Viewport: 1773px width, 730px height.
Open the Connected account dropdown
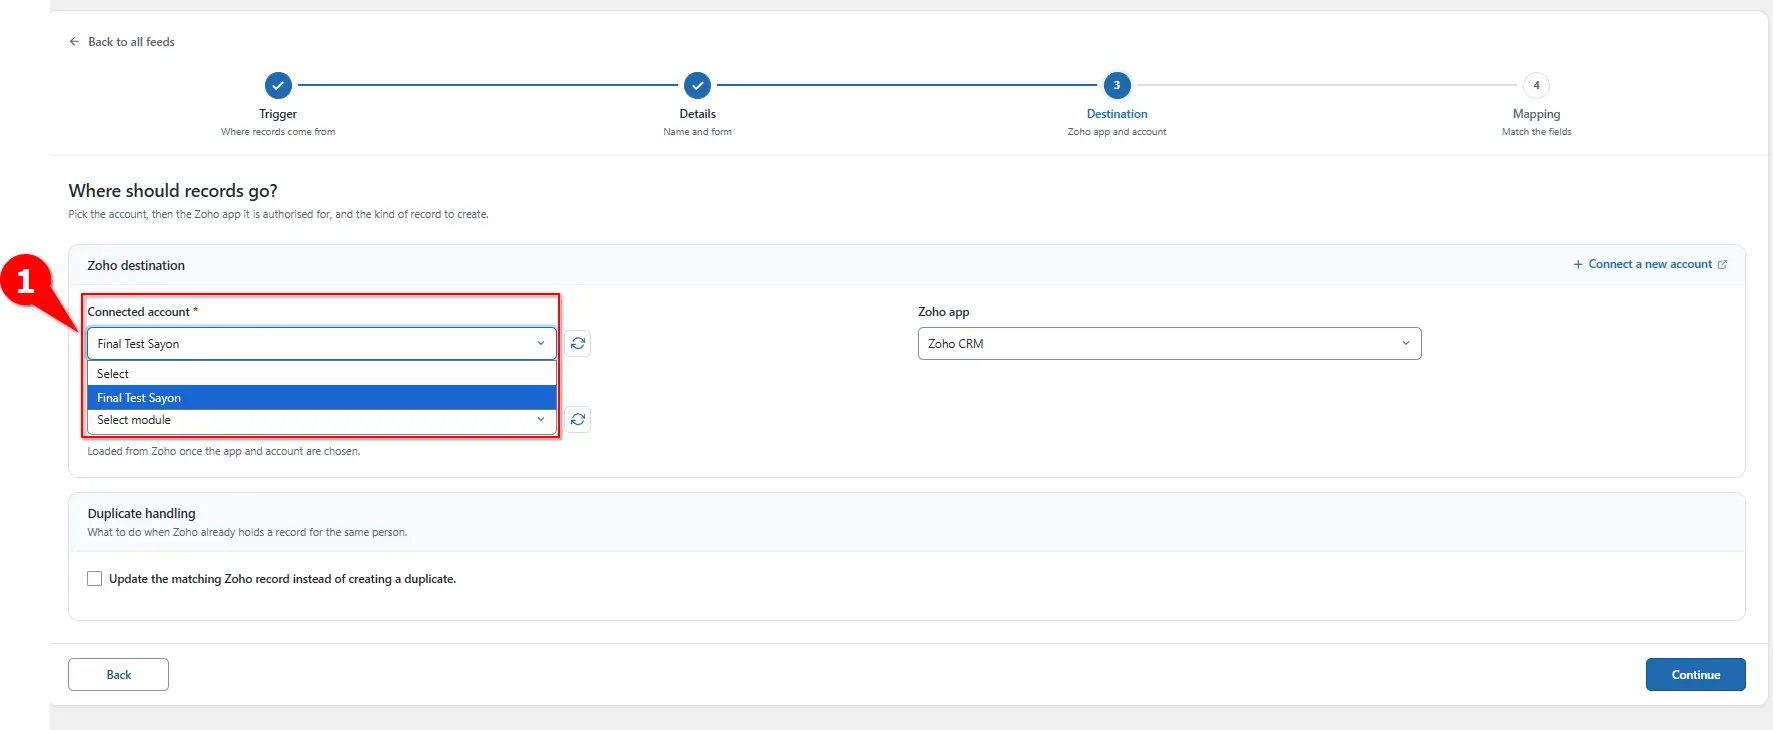tap(322, 343)
